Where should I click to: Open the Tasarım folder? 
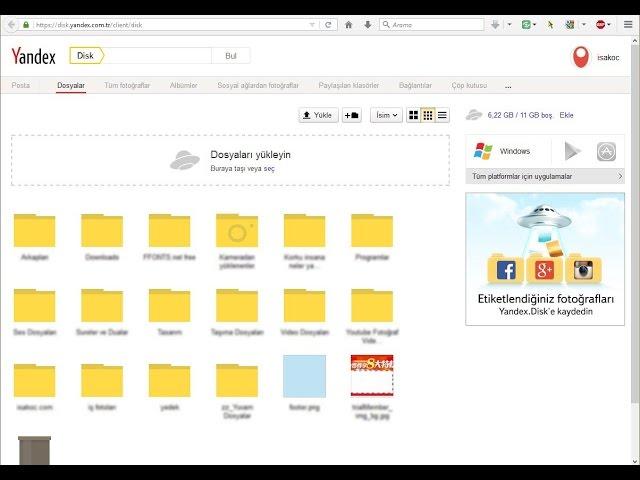[169, 306]
